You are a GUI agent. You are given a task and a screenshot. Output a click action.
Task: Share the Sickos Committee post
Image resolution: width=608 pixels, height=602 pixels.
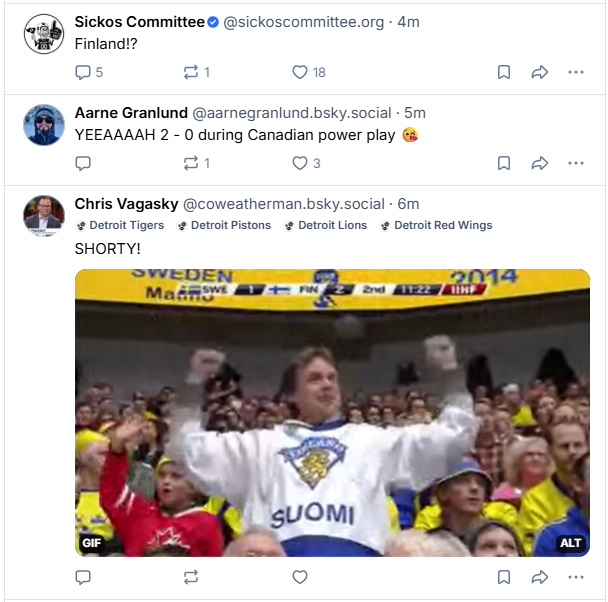(x=540, y=72)
